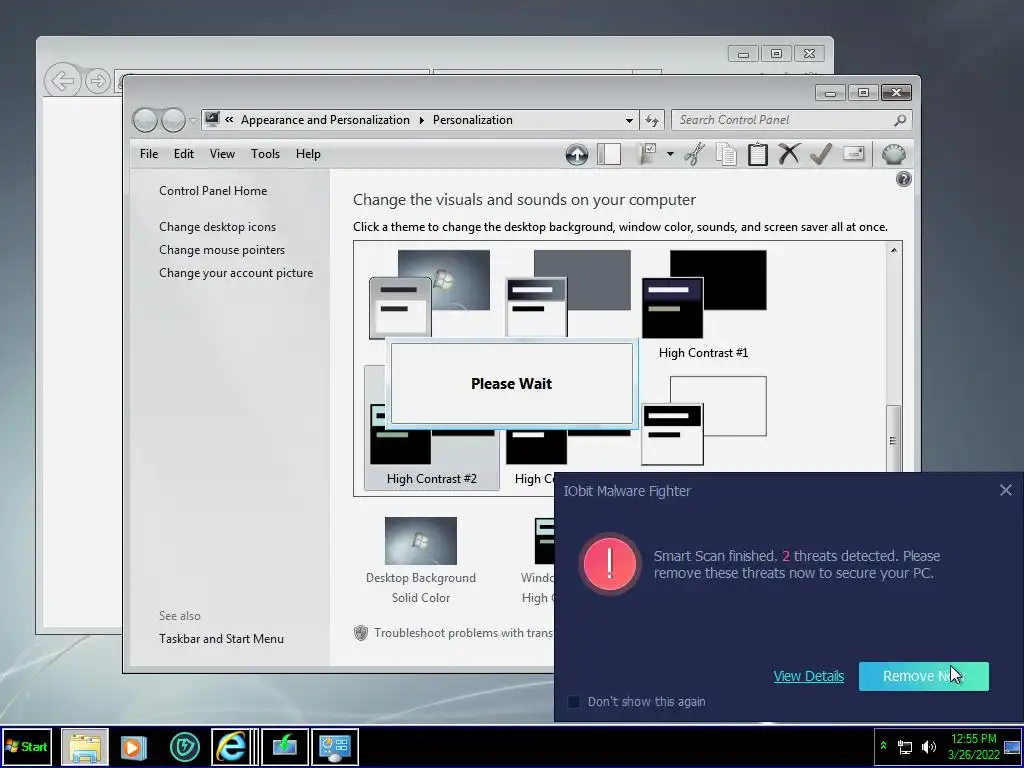This screenshot has width=1024, height=768.
Task: Click Appearance and Personalization breadcrumb
Action: pos(325,120)
